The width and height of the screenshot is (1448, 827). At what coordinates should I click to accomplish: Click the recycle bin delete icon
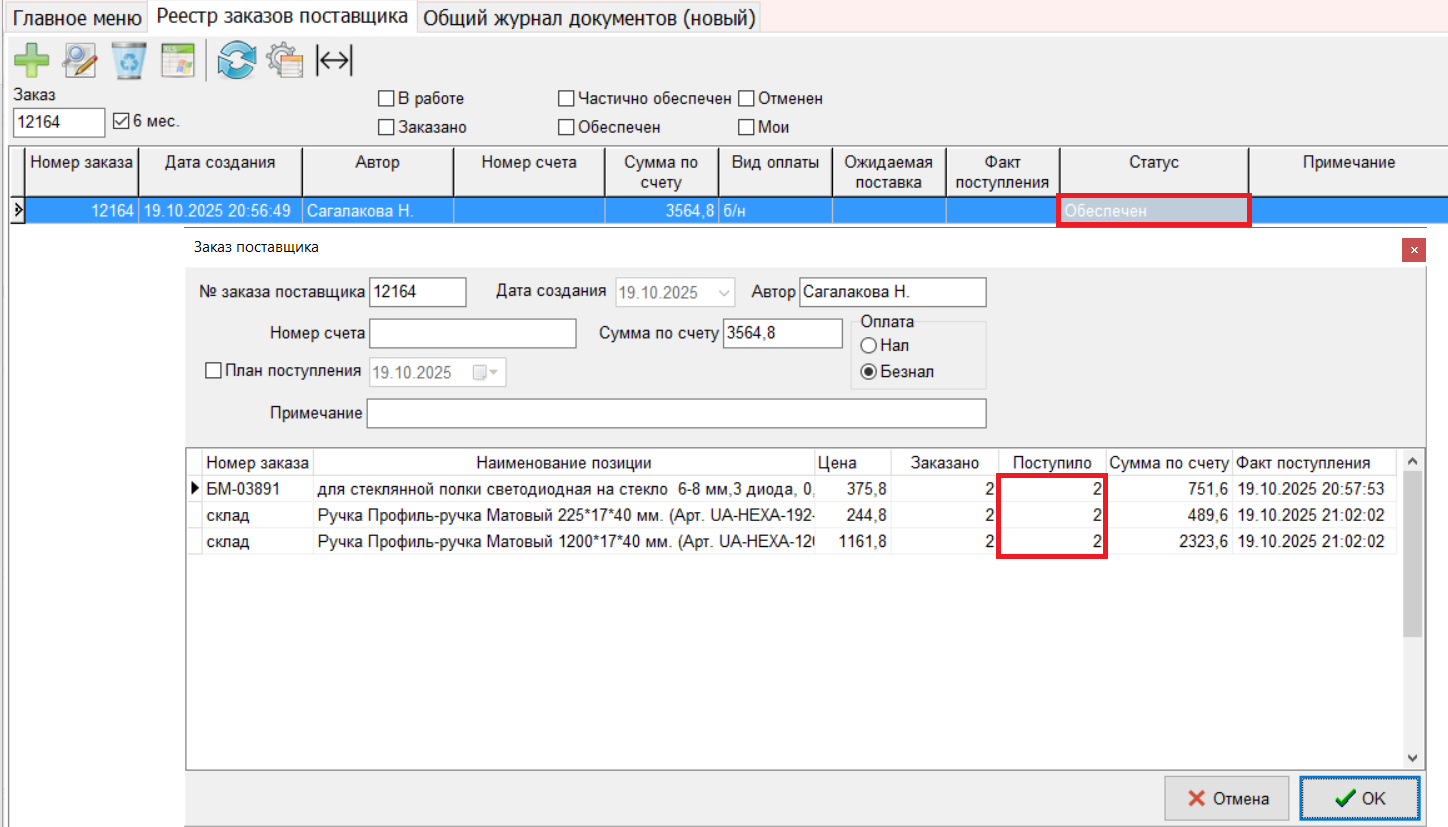pyautogui.click(x=129, y=60)
